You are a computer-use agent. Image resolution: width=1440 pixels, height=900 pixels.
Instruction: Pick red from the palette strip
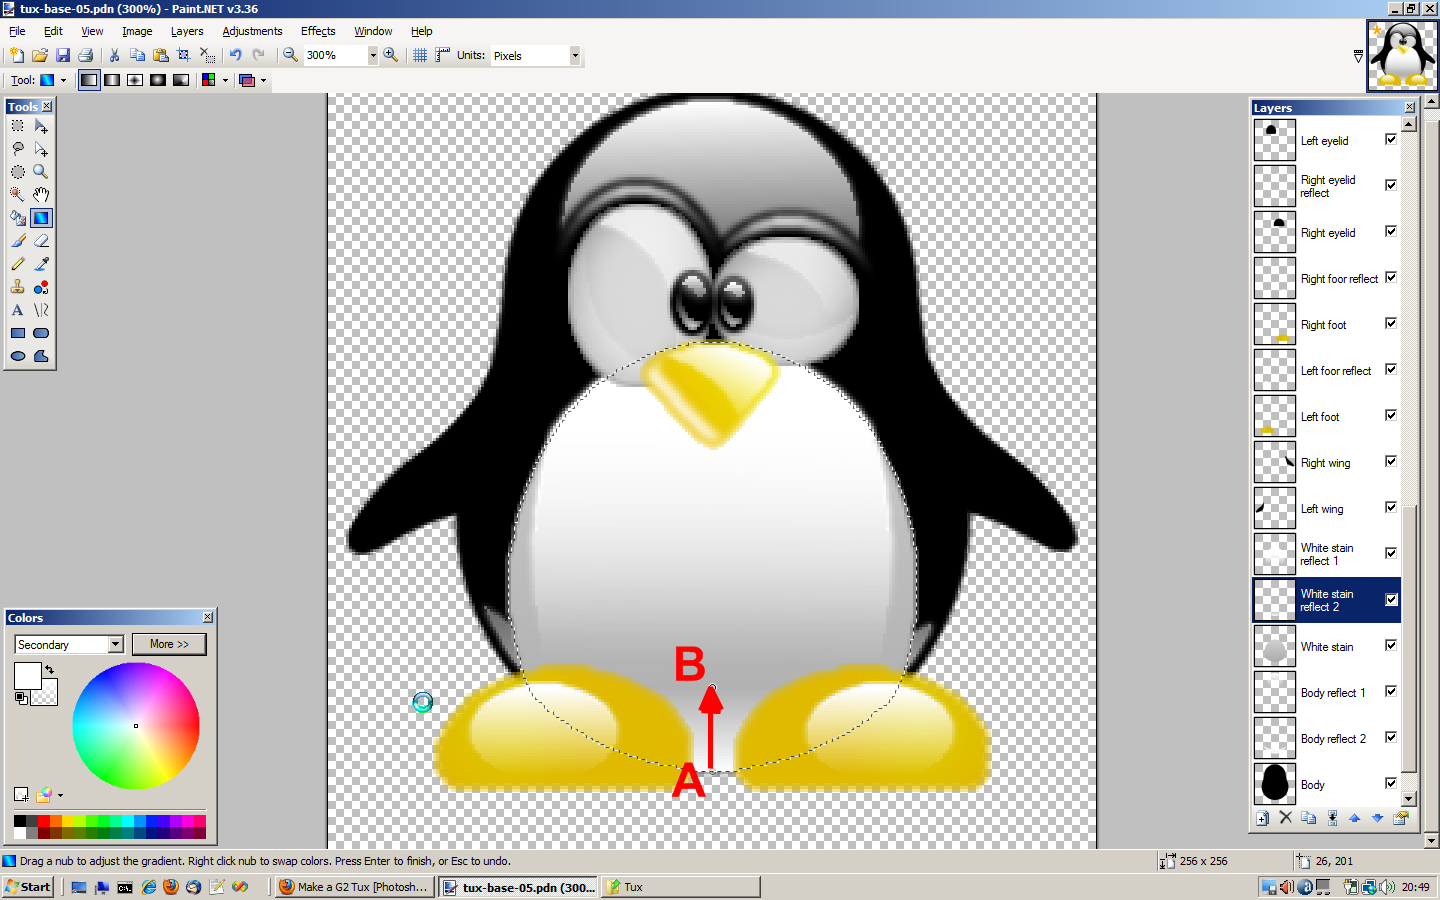pos(44,821)
